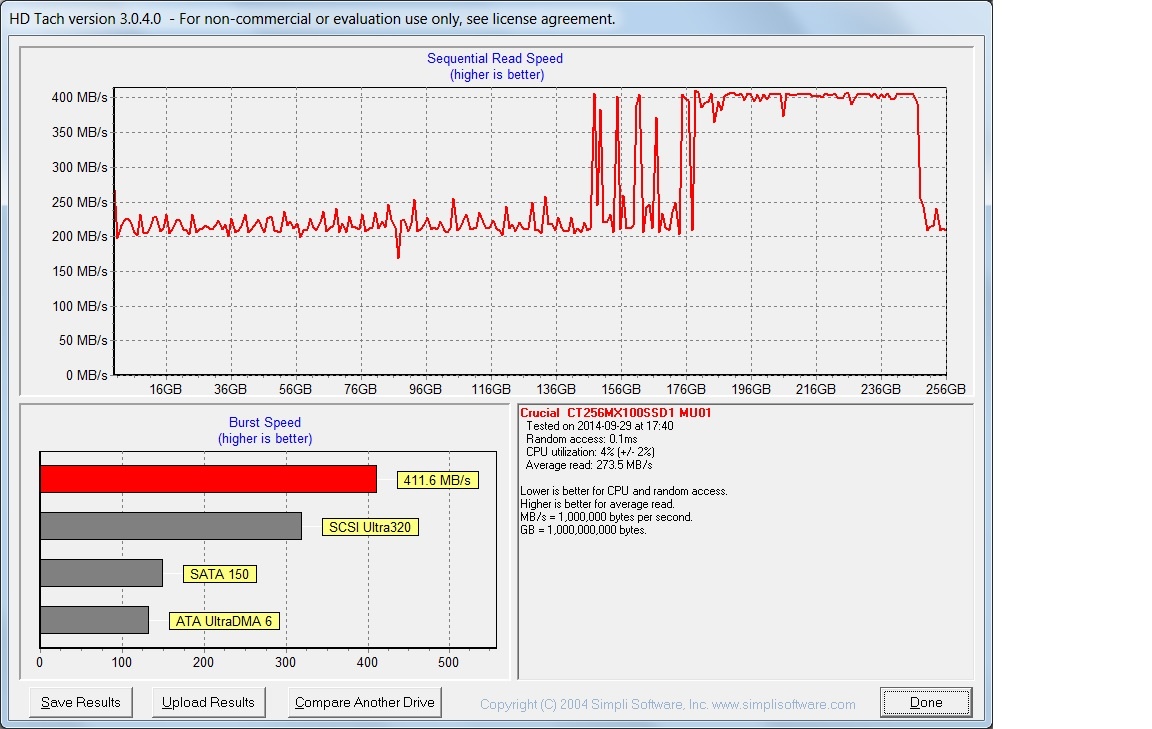This screenshot has height=729, width=1152.
Task: Click the Done button
Action: (x=926, y=703)
